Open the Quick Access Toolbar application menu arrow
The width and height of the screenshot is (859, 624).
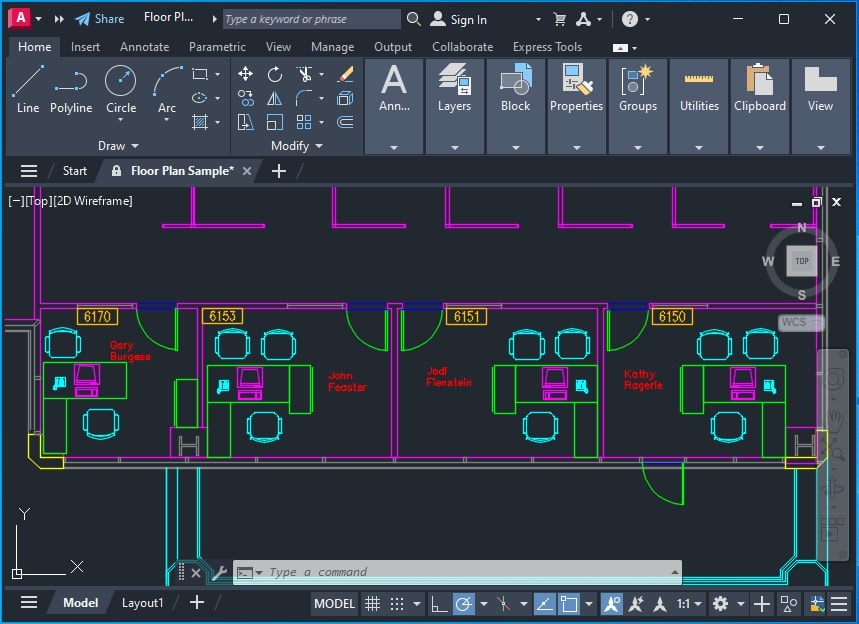pos(38,19)
